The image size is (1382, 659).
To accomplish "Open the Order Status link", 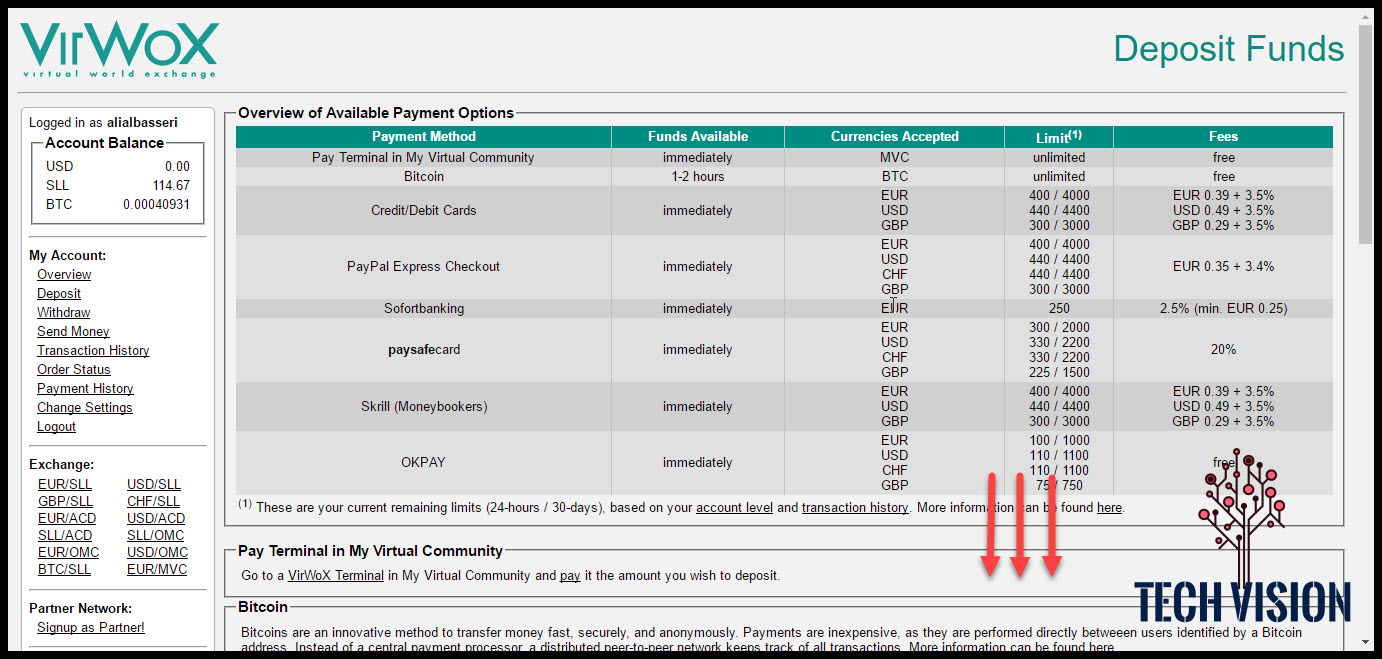I will [x=73, y=369].
